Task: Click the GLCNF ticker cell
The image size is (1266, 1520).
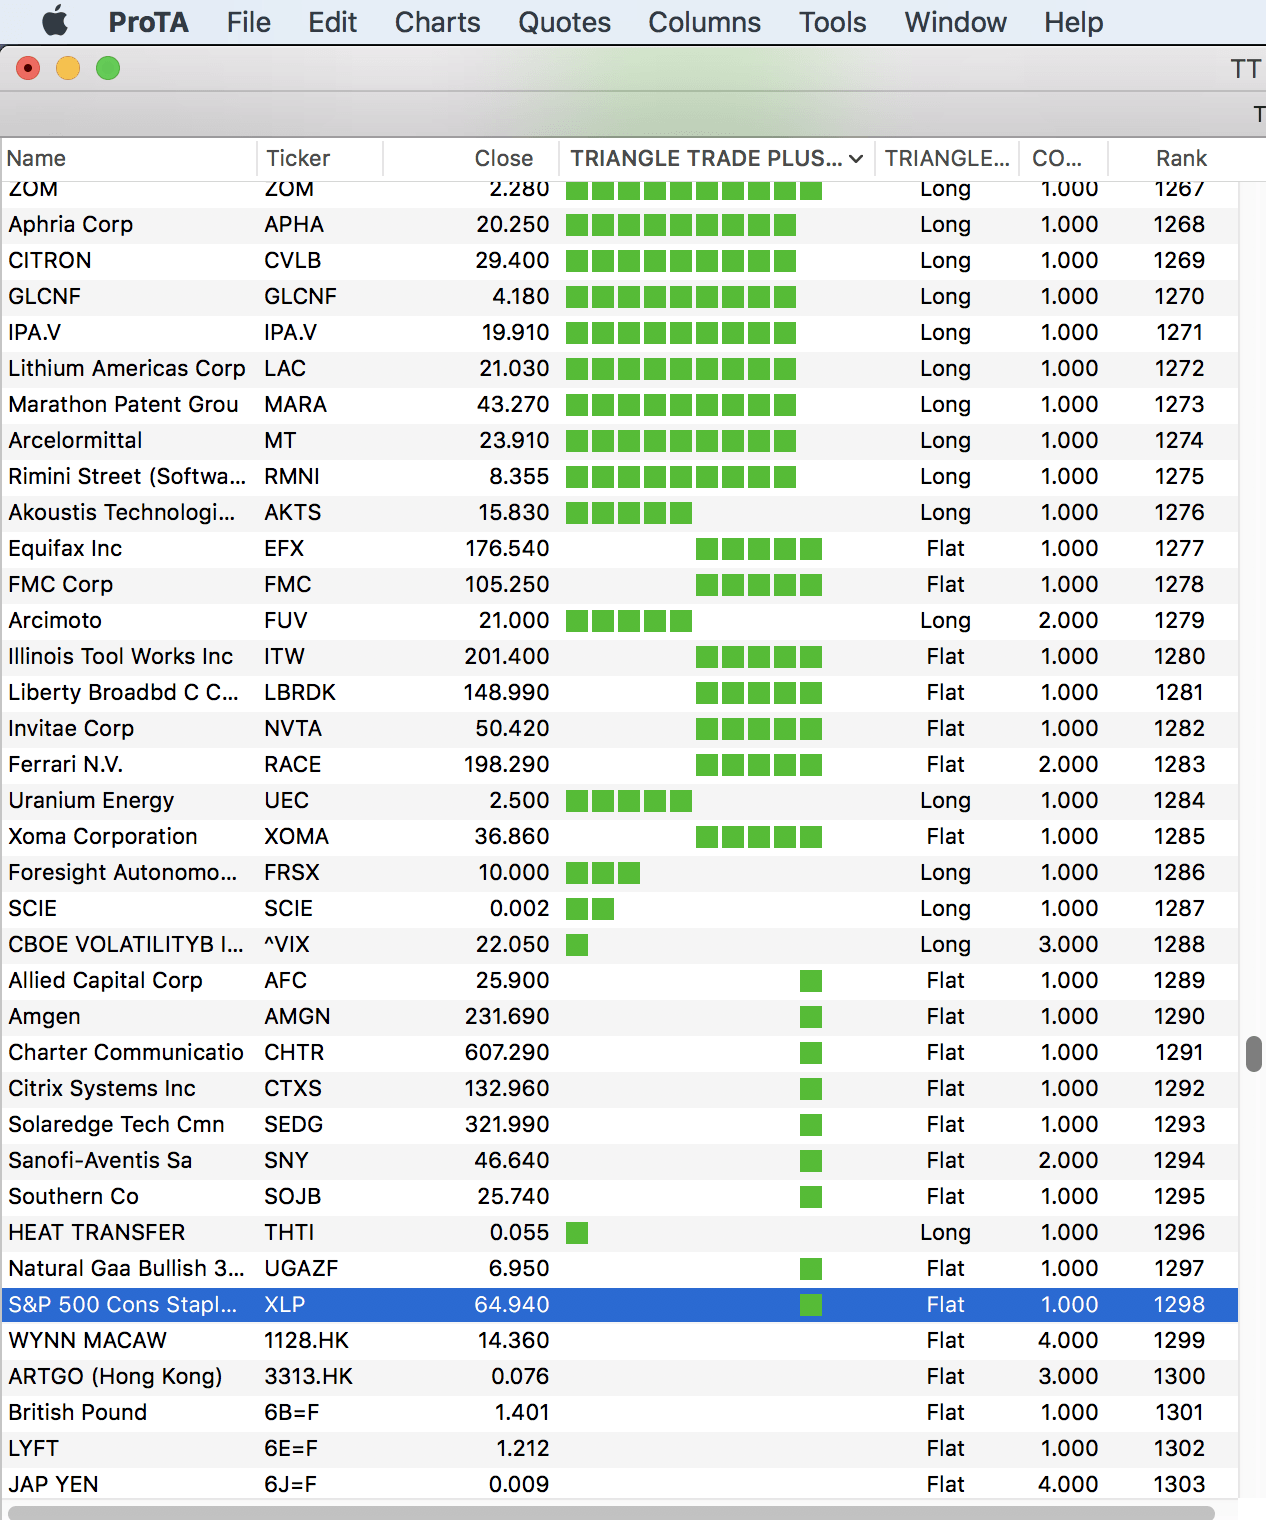Action: (300, 296)
